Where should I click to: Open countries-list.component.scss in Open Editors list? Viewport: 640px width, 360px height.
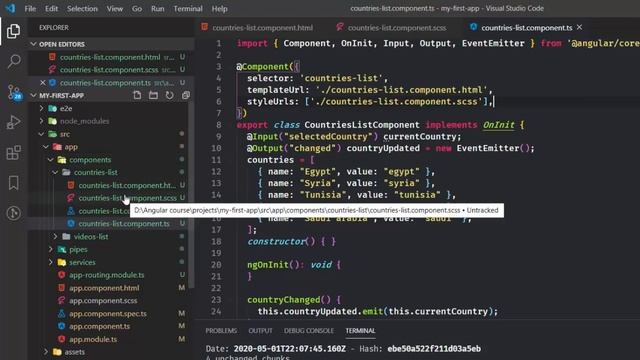[x=110, y=70]
